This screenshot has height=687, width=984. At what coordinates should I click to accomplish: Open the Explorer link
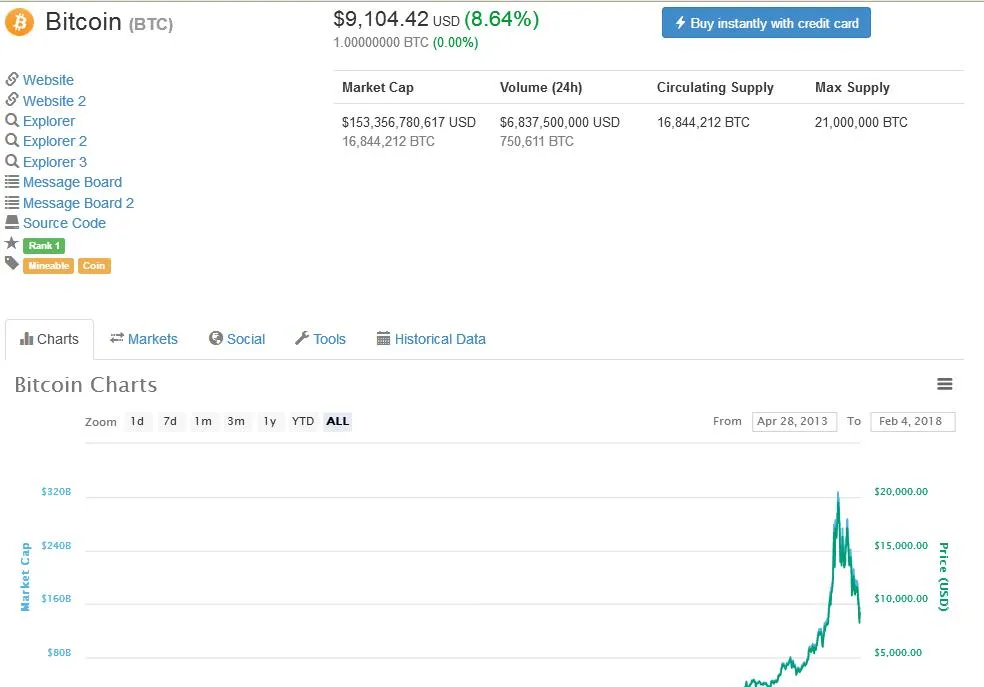pyautogui.click(x=49, y=120)
